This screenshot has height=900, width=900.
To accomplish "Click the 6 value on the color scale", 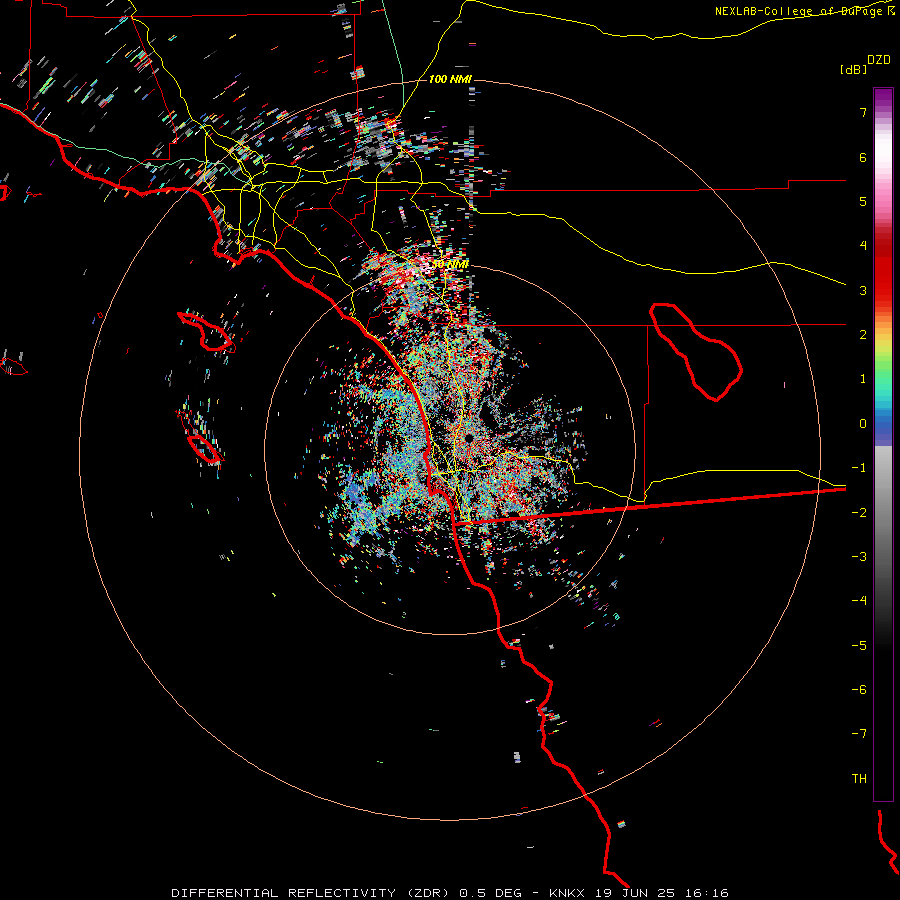I will pyautogui.click(x=863, y=157).
